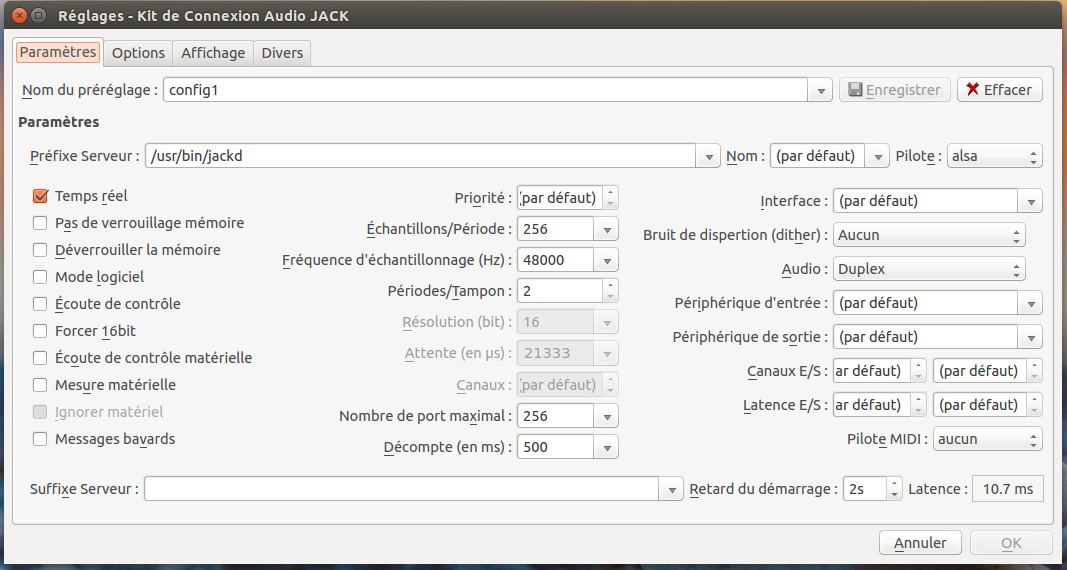
Task: Click the Nom du préréglage config1 field
Action: [x=485, y=90]
